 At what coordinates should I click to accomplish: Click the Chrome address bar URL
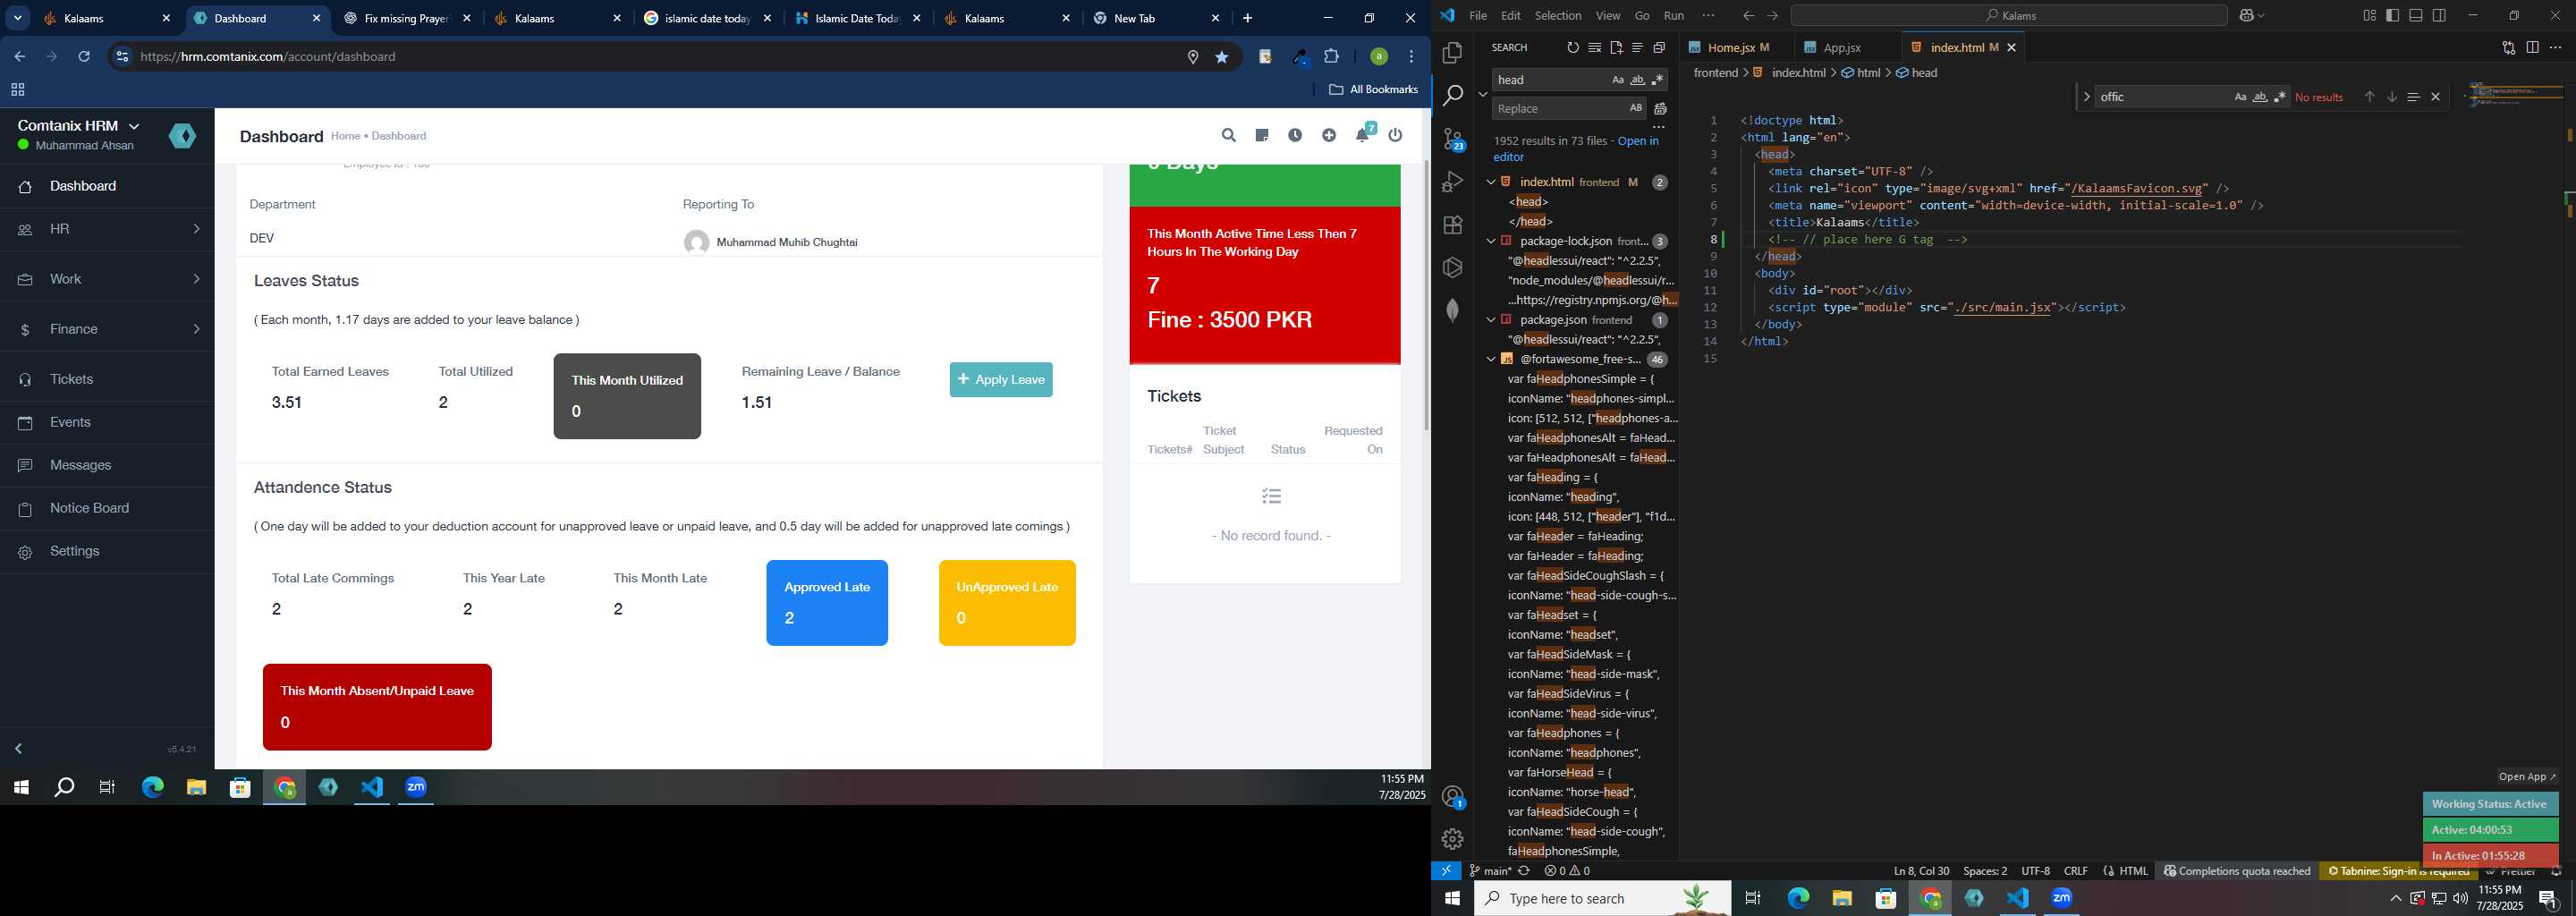(x=268, y=57)
